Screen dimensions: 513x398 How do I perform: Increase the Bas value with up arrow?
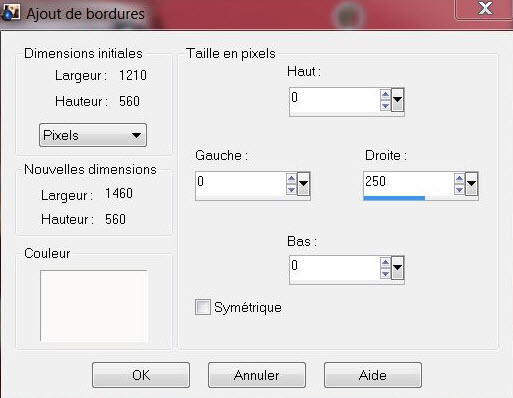click(385, 263)
